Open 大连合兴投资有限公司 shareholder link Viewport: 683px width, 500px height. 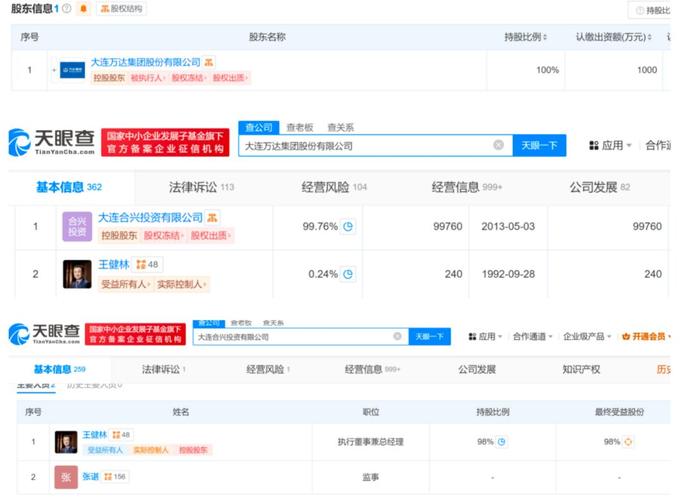[x=150, y=217]
